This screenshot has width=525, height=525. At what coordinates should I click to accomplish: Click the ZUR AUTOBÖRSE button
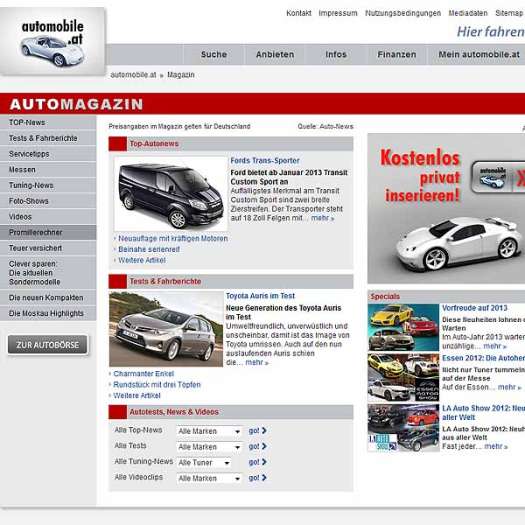point(48,345)
